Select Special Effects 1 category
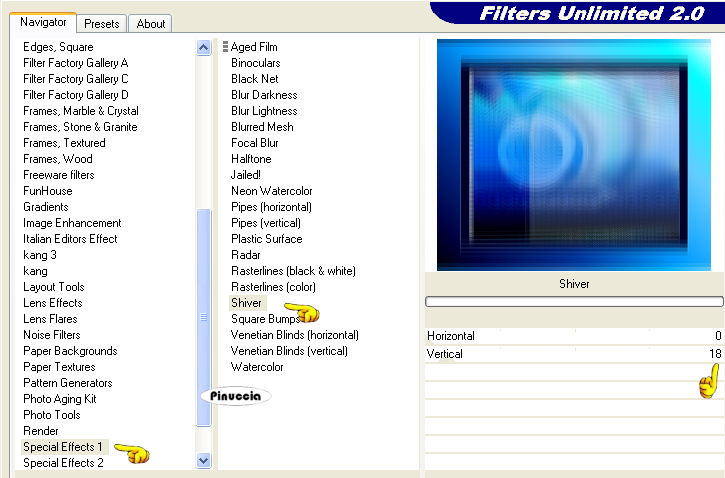 (63, 447)
